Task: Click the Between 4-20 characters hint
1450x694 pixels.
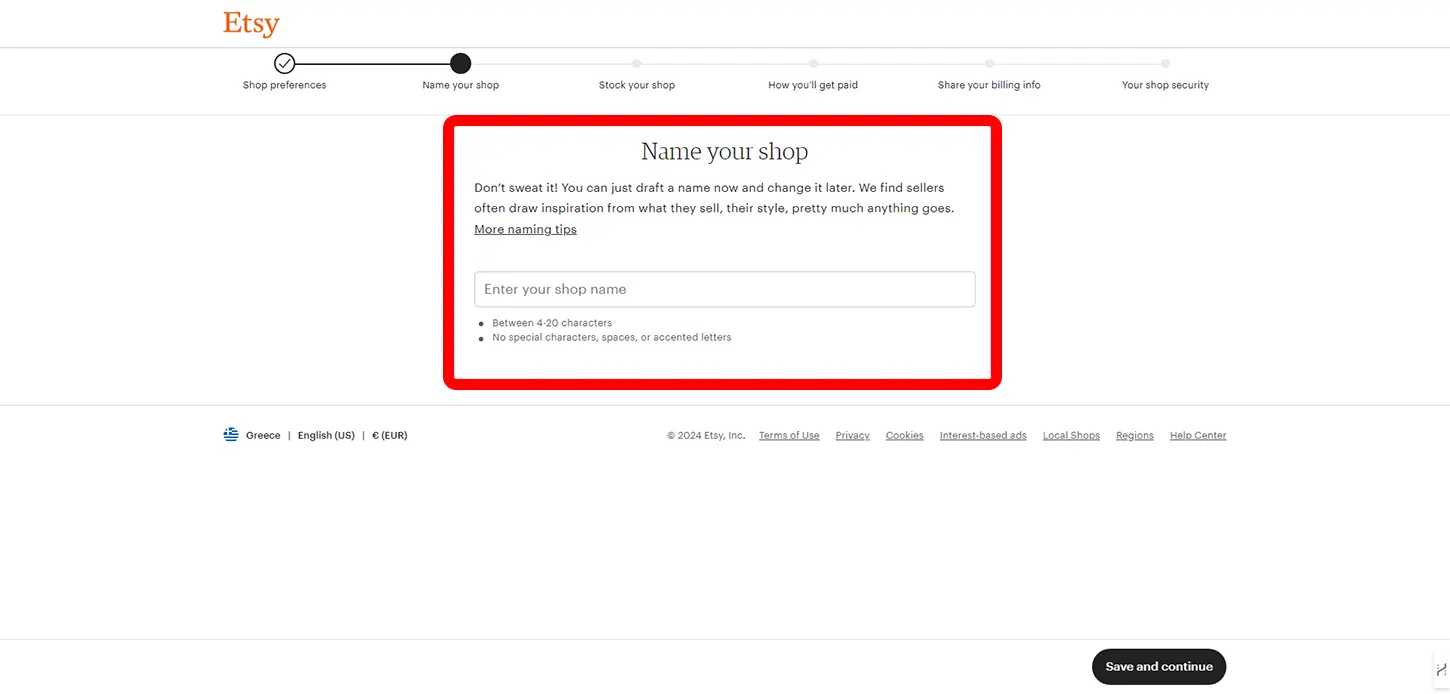Action: tap(552, 323)
